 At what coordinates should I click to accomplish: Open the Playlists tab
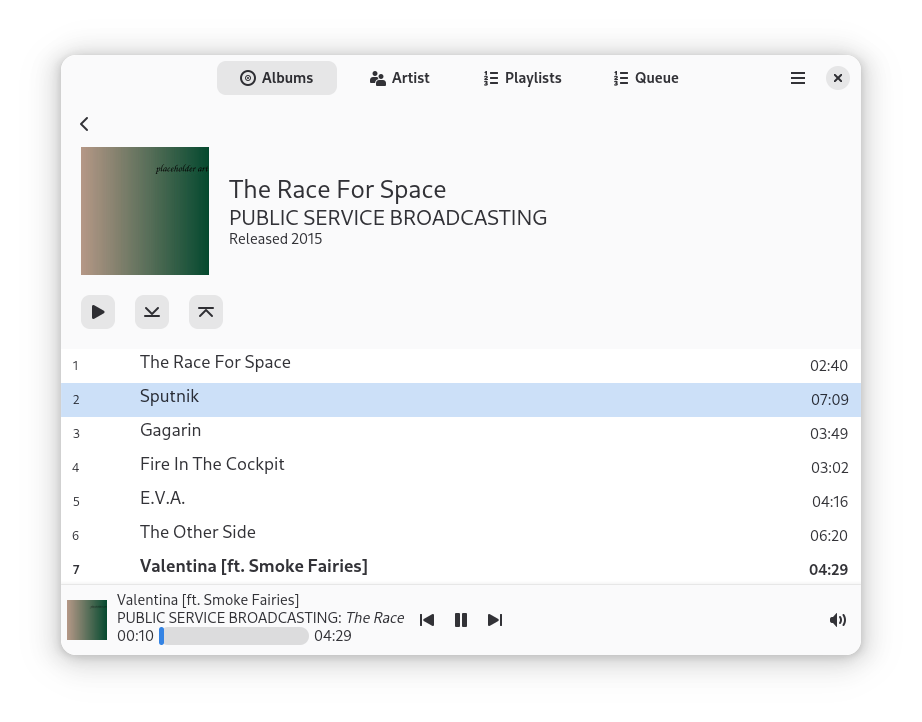(523, 78)
